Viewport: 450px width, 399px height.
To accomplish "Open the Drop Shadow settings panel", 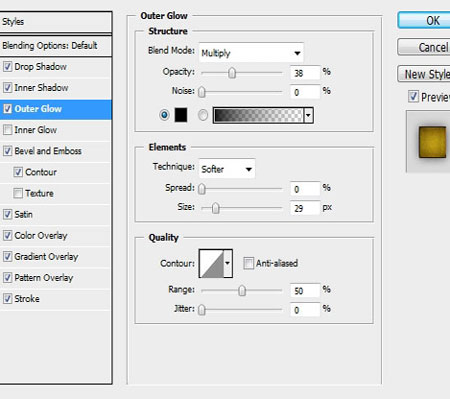I will (40, 67).
